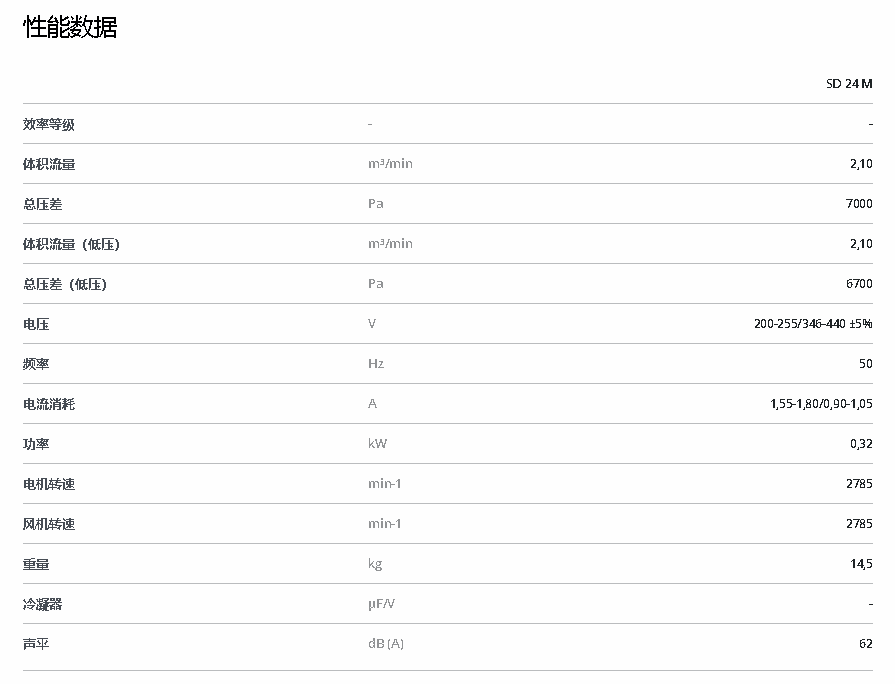Click the Hz unit in 频率 row

click(376, 364)
